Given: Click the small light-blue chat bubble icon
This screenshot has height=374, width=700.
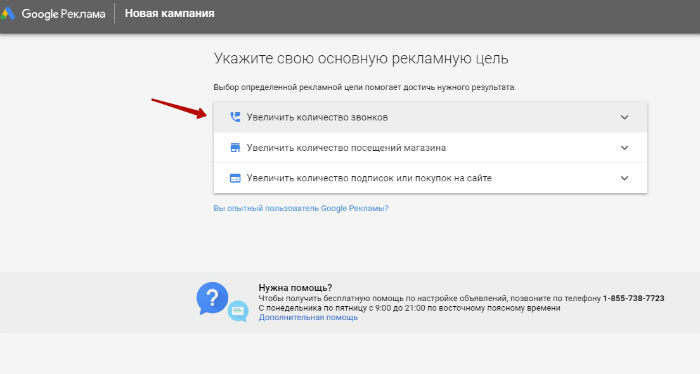Looking at the screenshot, I should click(238, 311).
